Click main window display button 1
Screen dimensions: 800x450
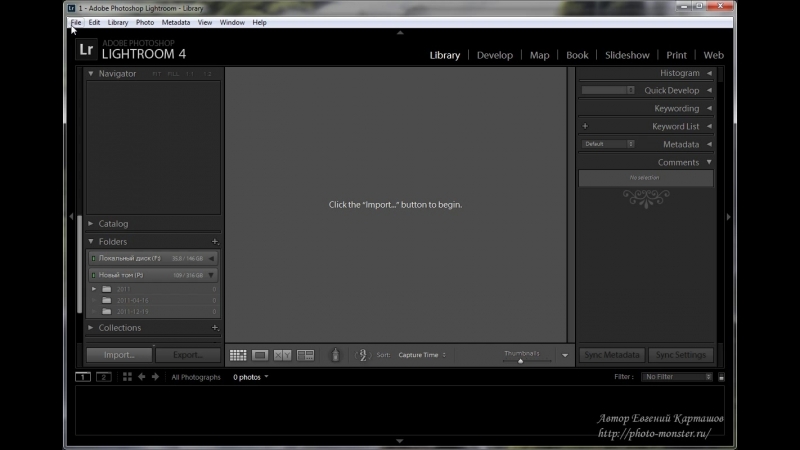point(83,377)
